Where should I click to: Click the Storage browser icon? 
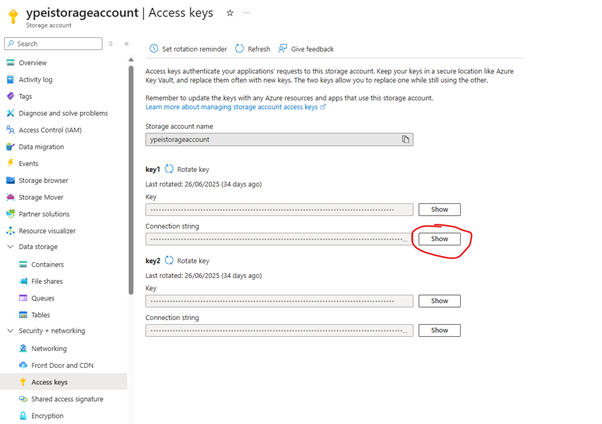[x=10, y=180]
